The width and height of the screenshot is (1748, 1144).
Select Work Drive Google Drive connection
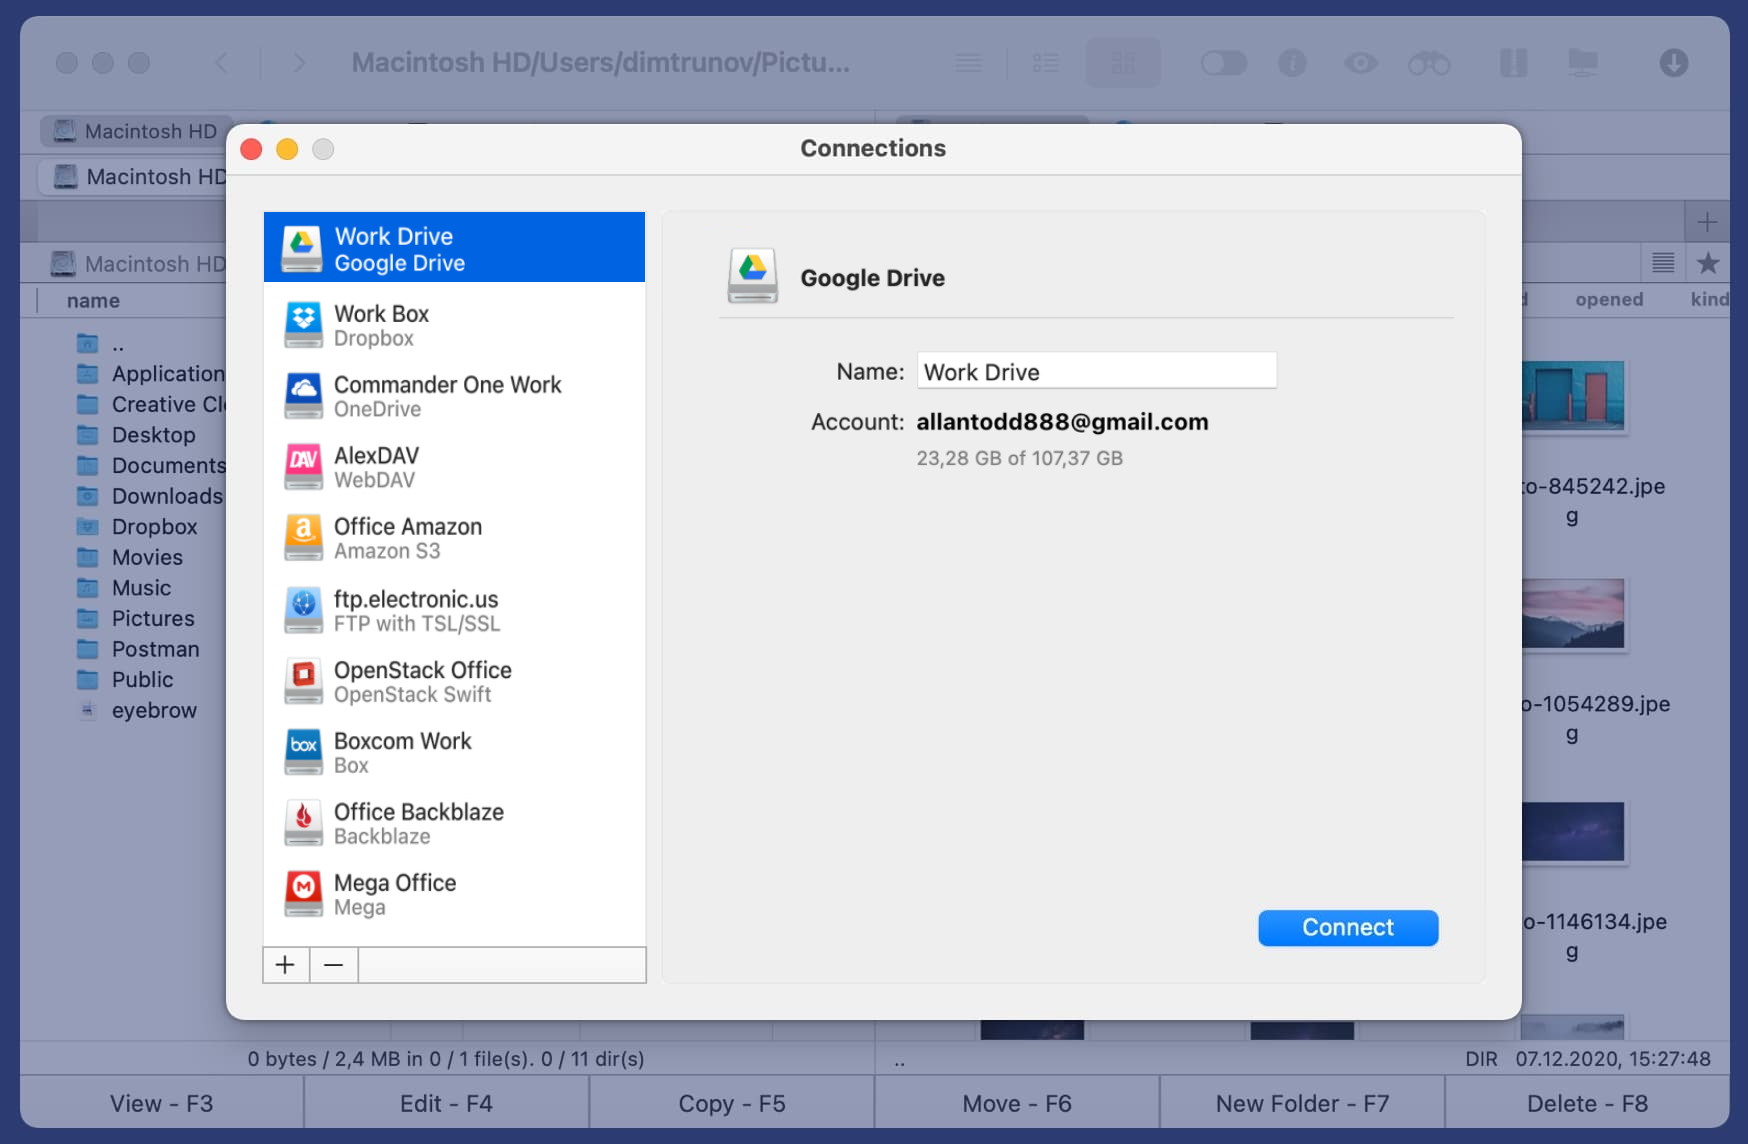453,248
